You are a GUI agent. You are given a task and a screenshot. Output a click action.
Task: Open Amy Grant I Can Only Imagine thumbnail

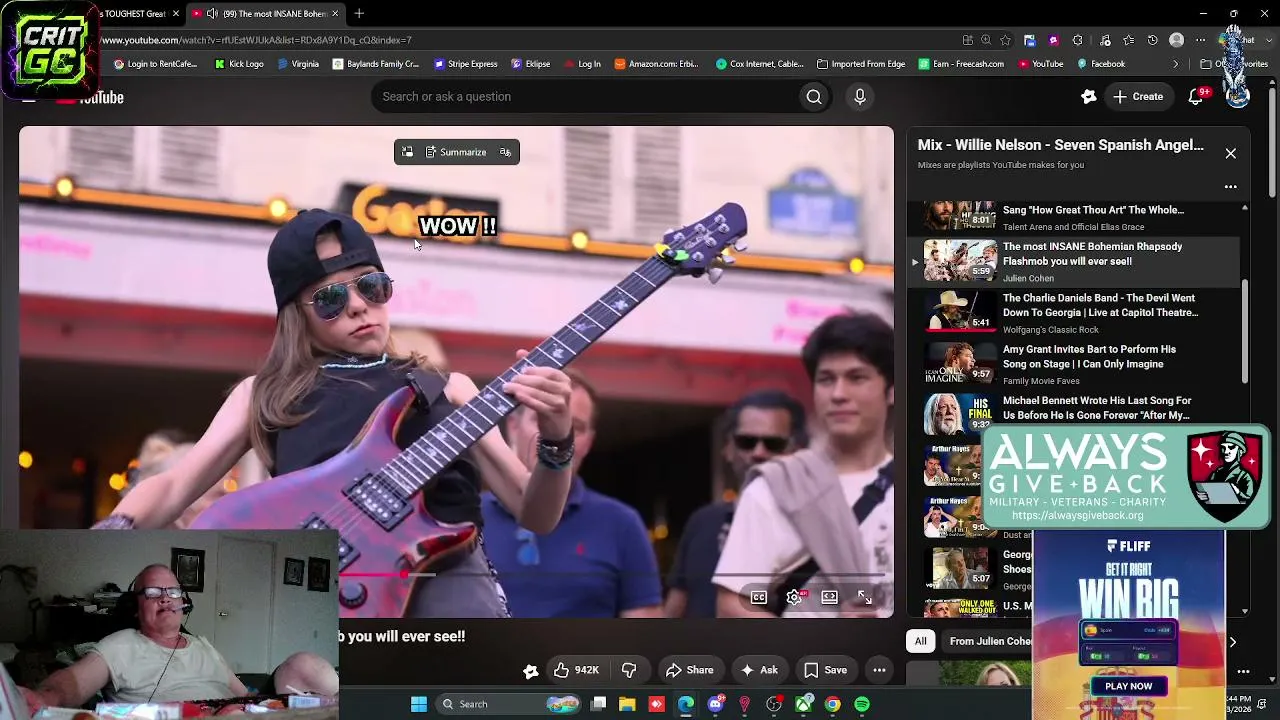[960, 364]
